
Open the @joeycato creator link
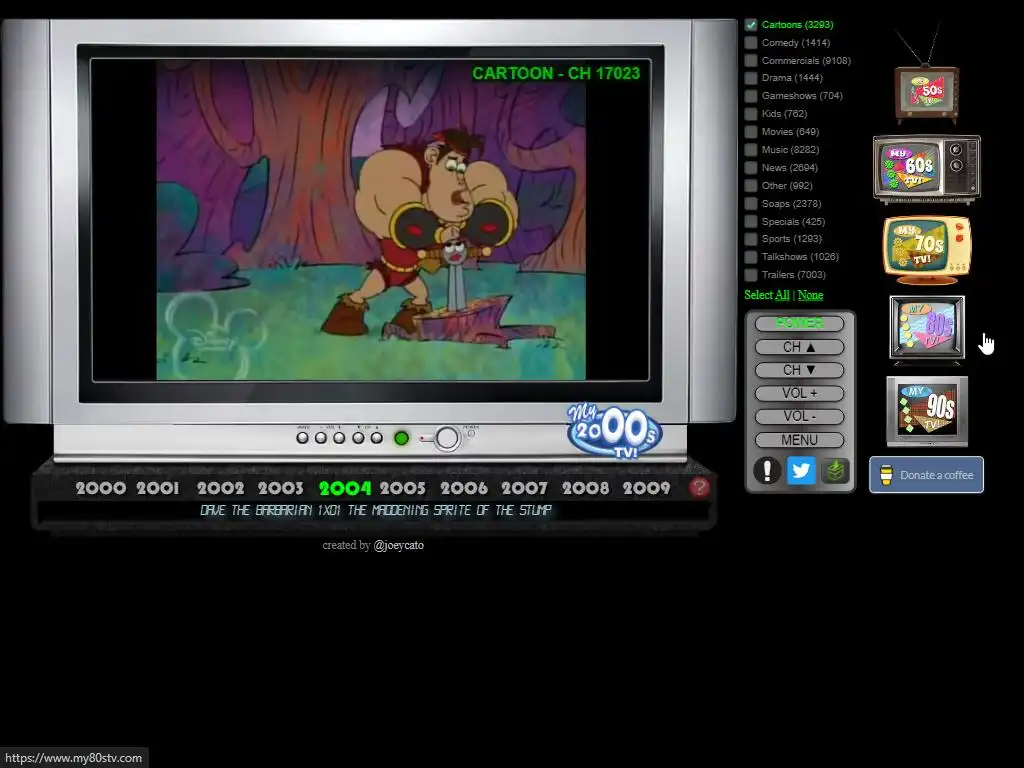(398, 545)
